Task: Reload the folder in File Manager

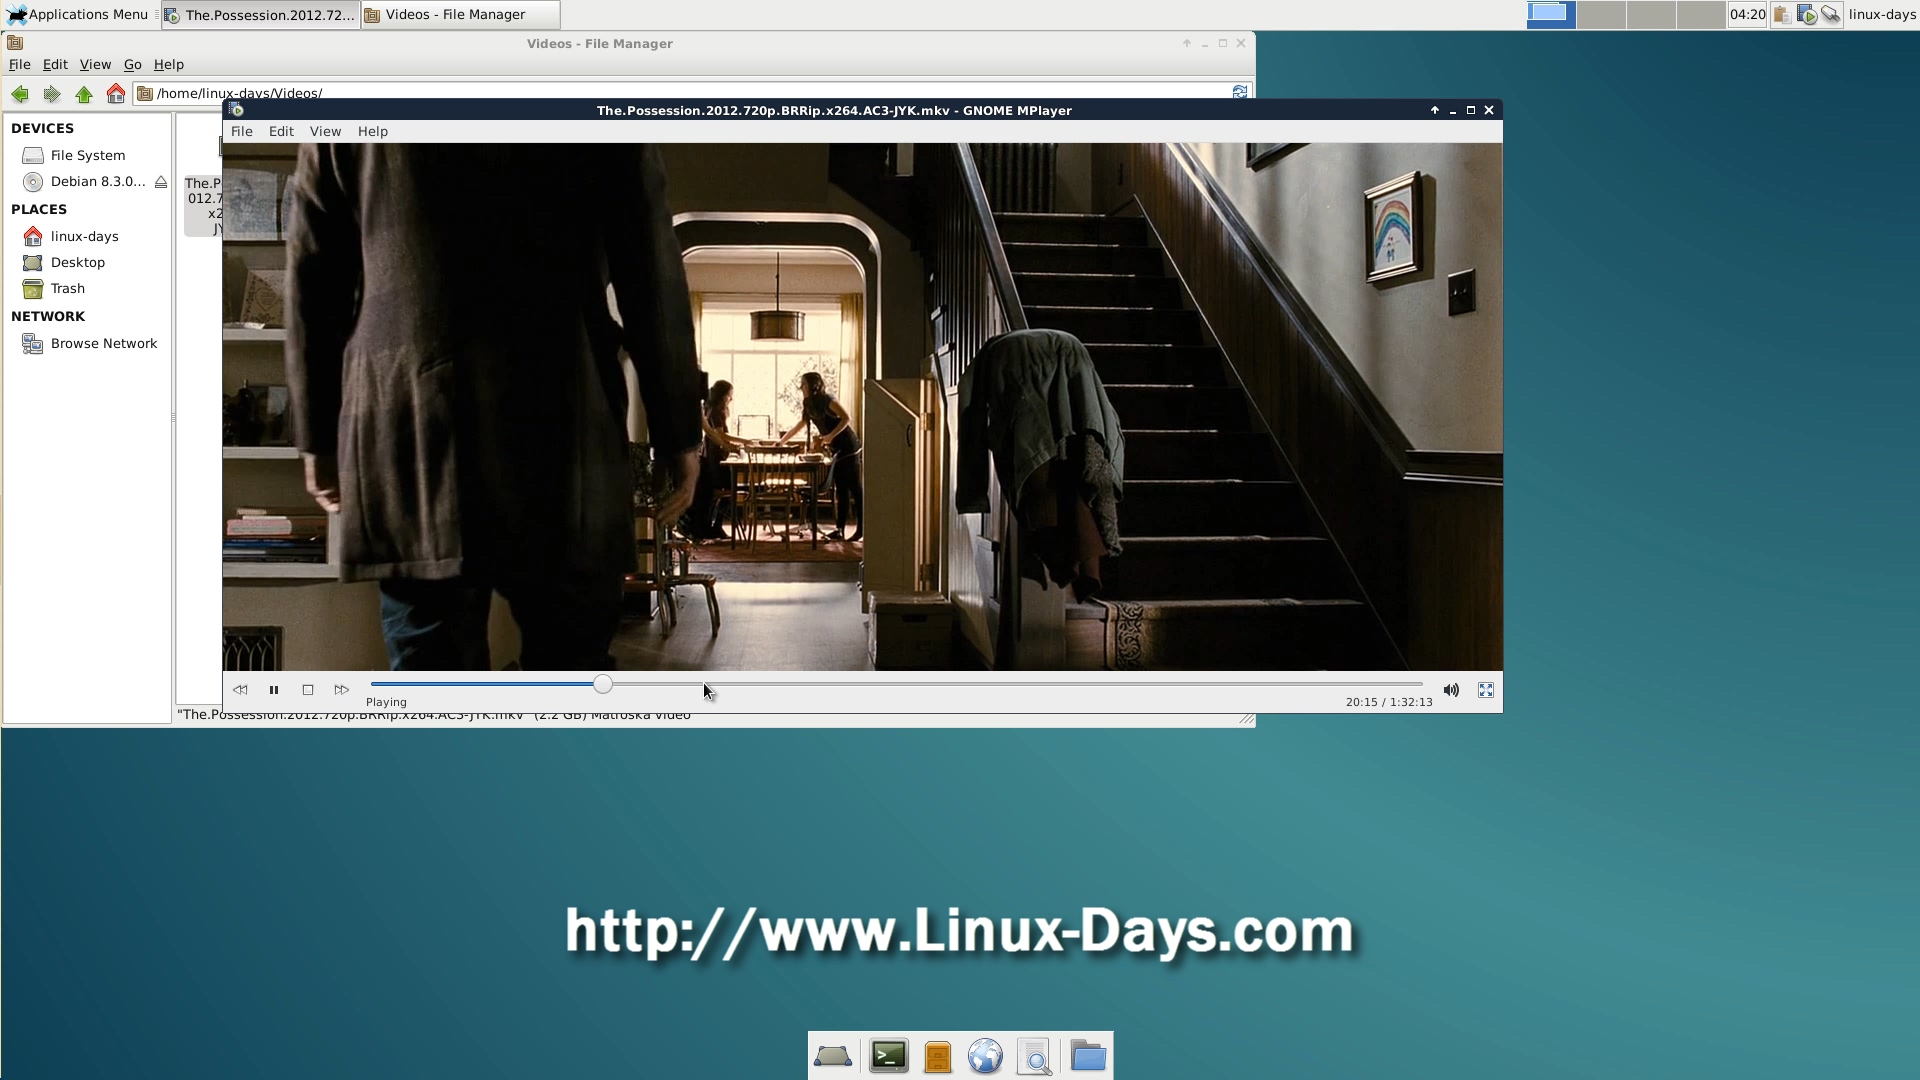Action: point(1240,92)
